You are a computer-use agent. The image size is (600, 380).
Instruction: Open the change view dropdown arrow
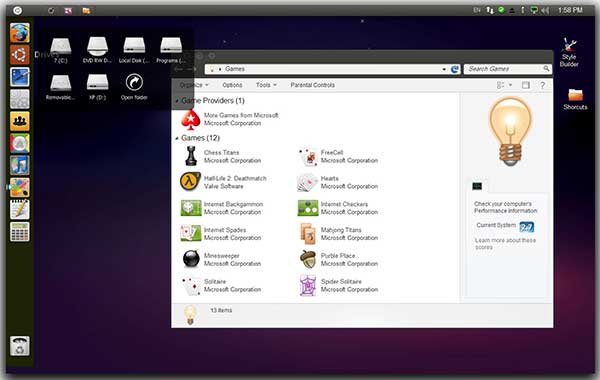510,85
